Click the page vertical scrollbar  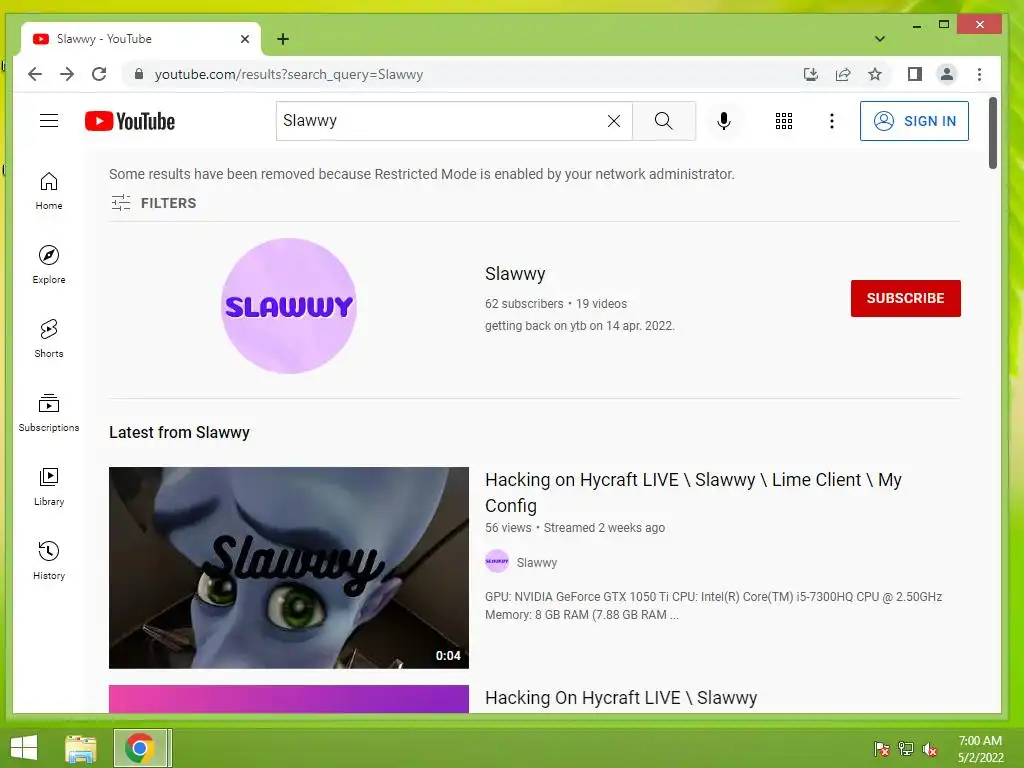(x=993, y=133)
